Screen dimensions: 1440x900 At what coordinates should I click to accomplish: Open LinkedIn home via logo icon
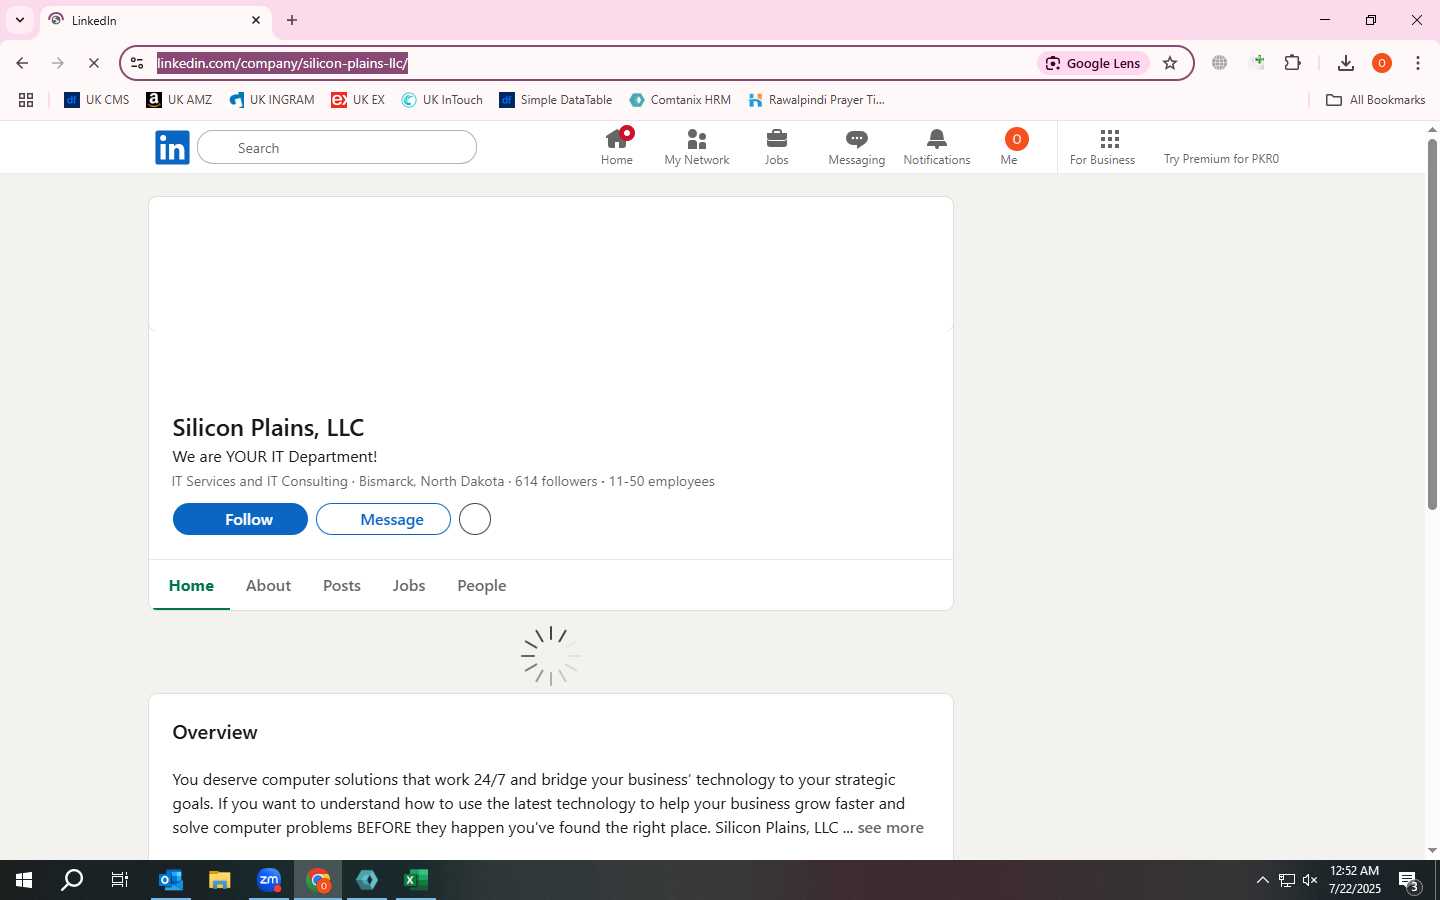coord(172,148)
